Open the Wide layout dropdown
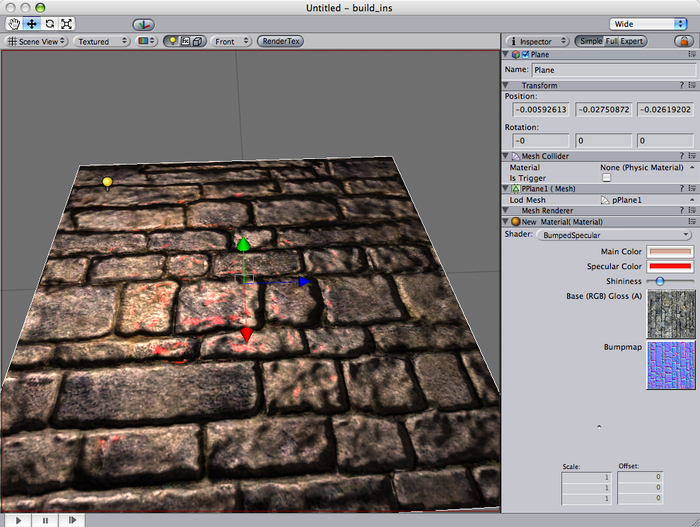700x527 pixels. 647,23
